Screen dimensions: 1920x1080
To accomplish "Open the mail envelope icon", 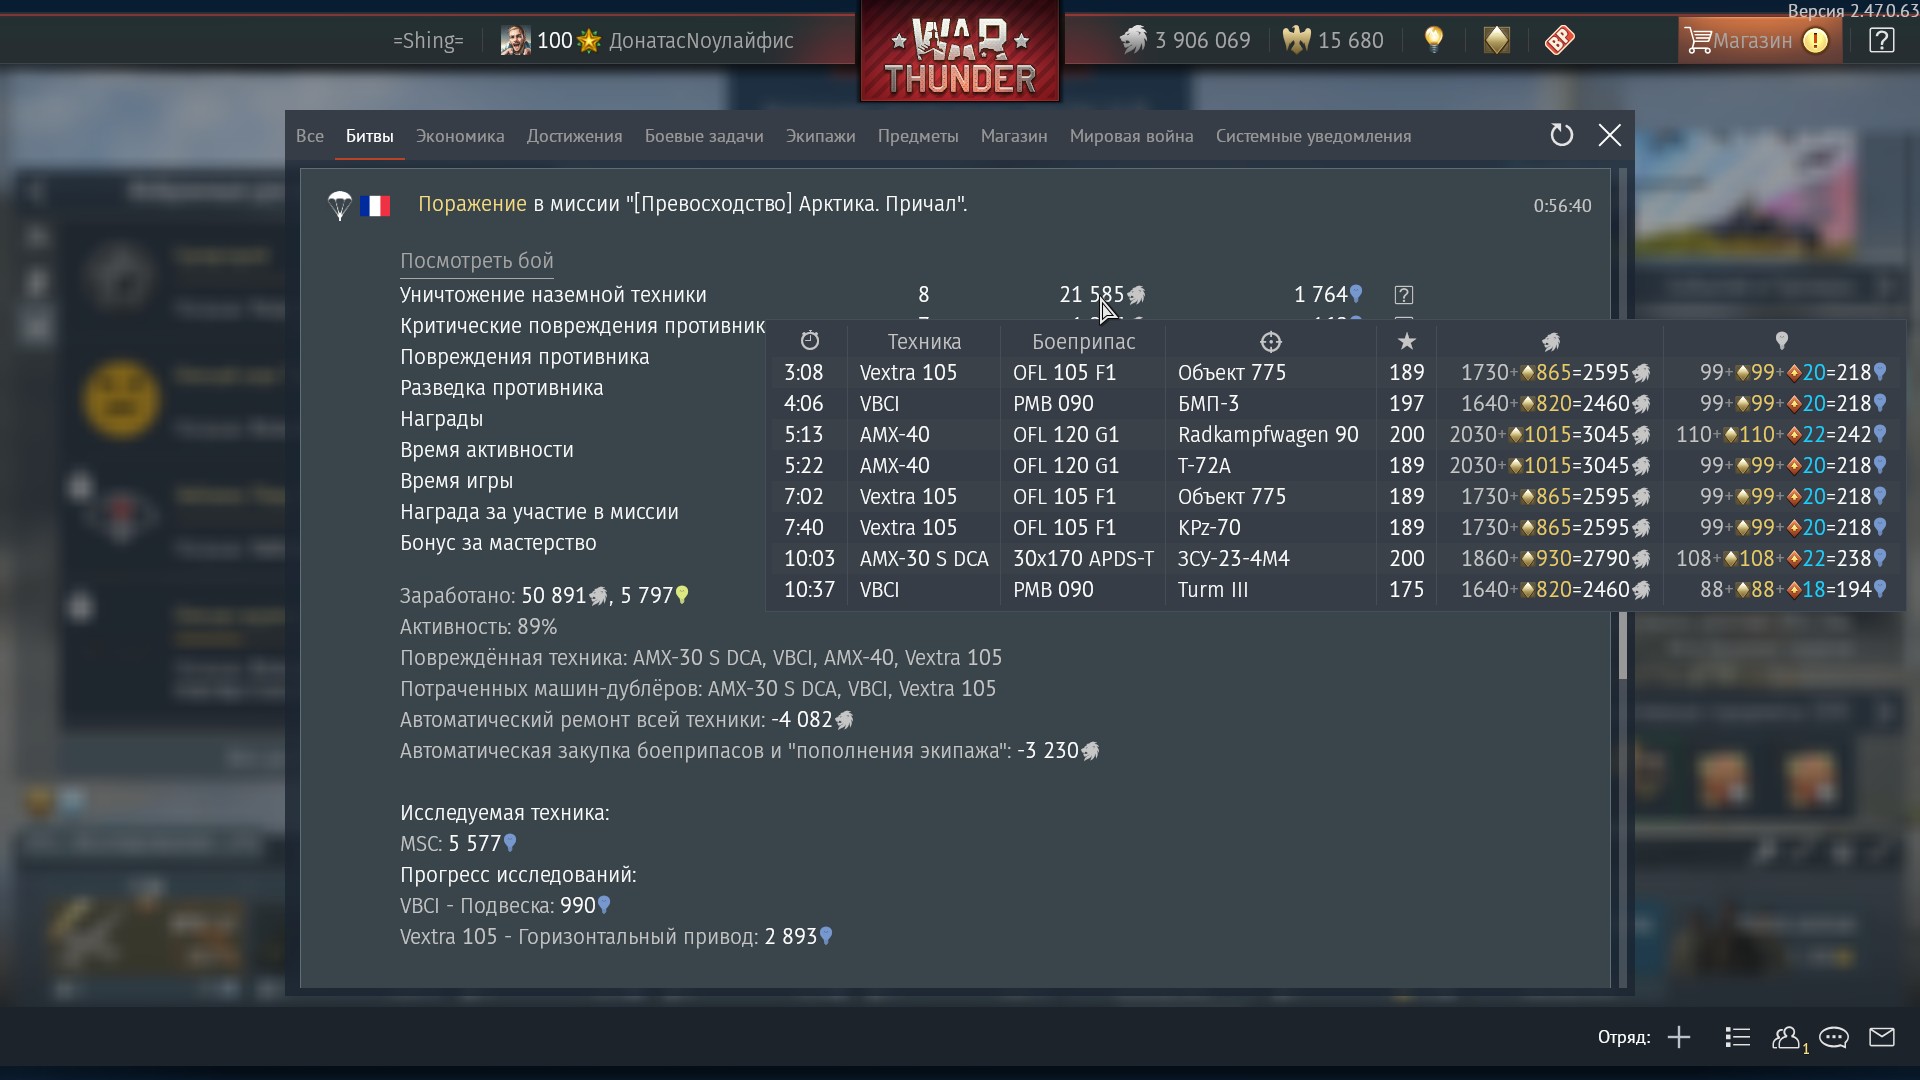I will (1882, 1037).
